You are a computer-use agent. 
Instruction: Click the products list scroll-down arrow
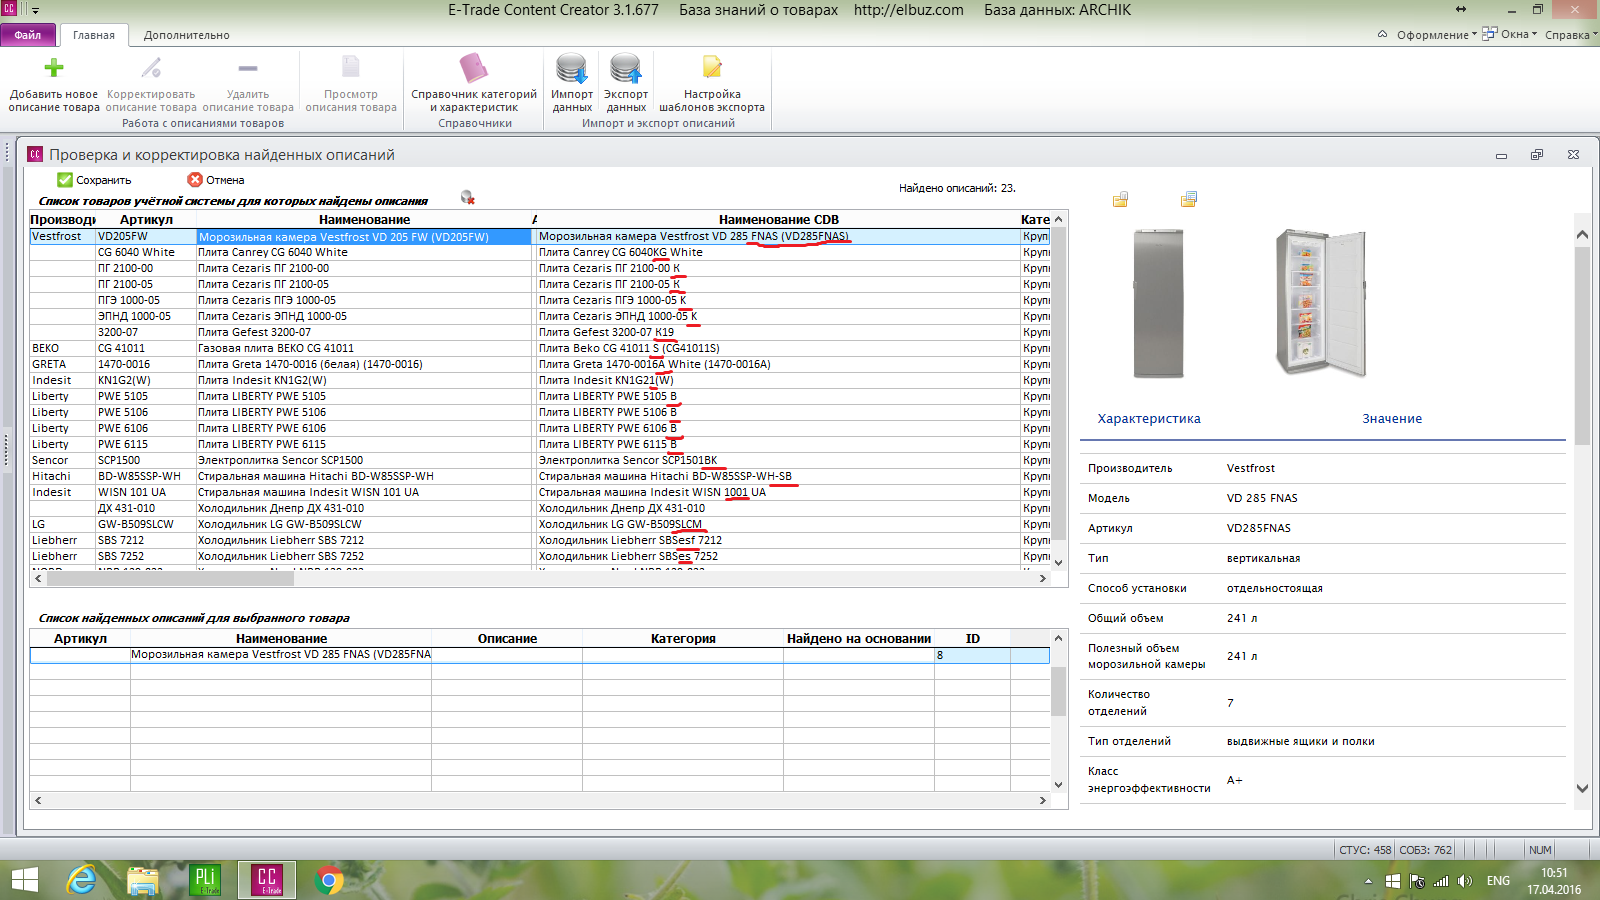click(x=1058, y=563)
